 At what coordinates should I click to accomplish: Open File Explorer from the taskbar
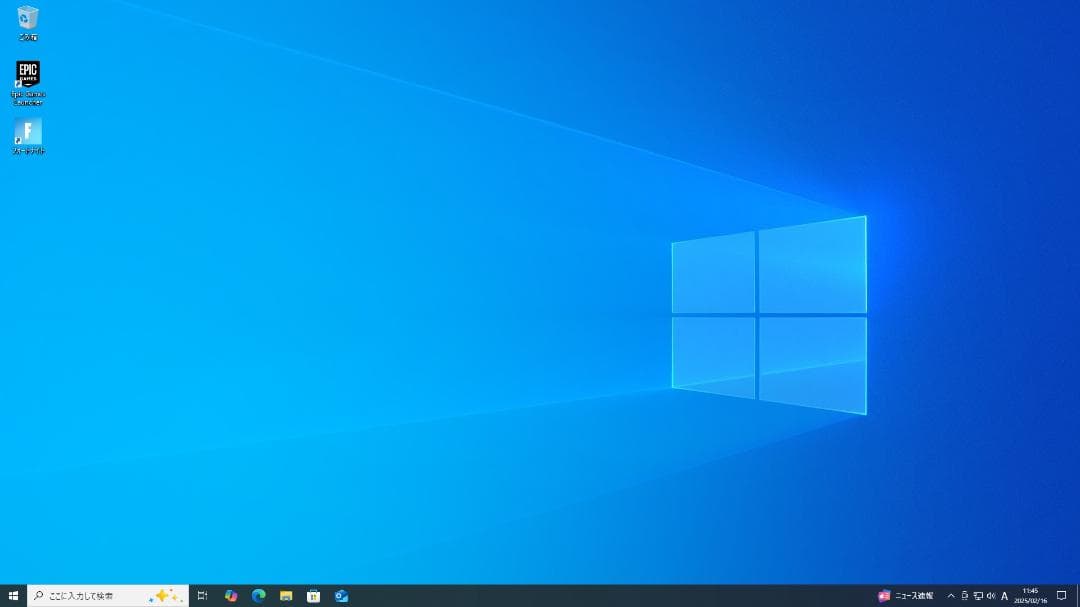tap(286, 596)
